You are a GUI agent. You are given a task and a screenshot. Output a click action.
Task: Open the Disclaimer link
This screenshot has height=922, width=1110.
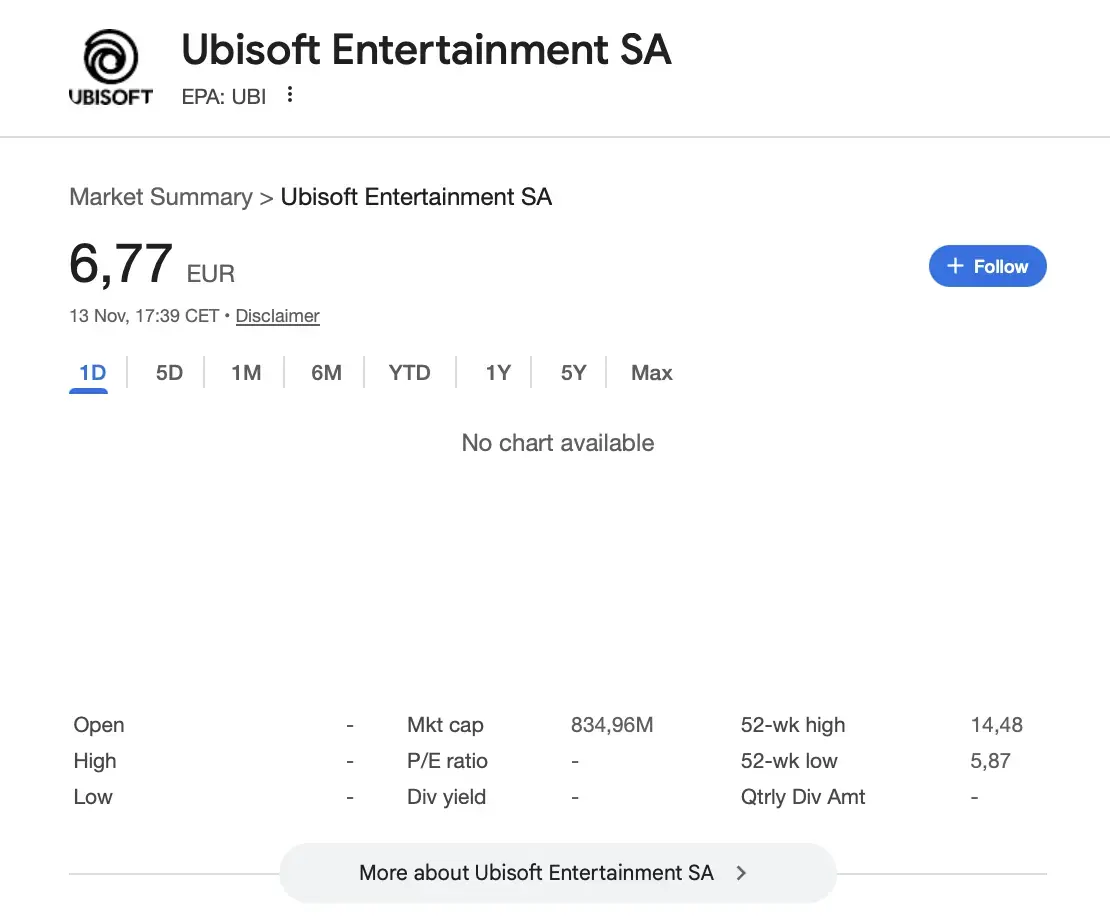pyautogui.click(x=277, y=316)
